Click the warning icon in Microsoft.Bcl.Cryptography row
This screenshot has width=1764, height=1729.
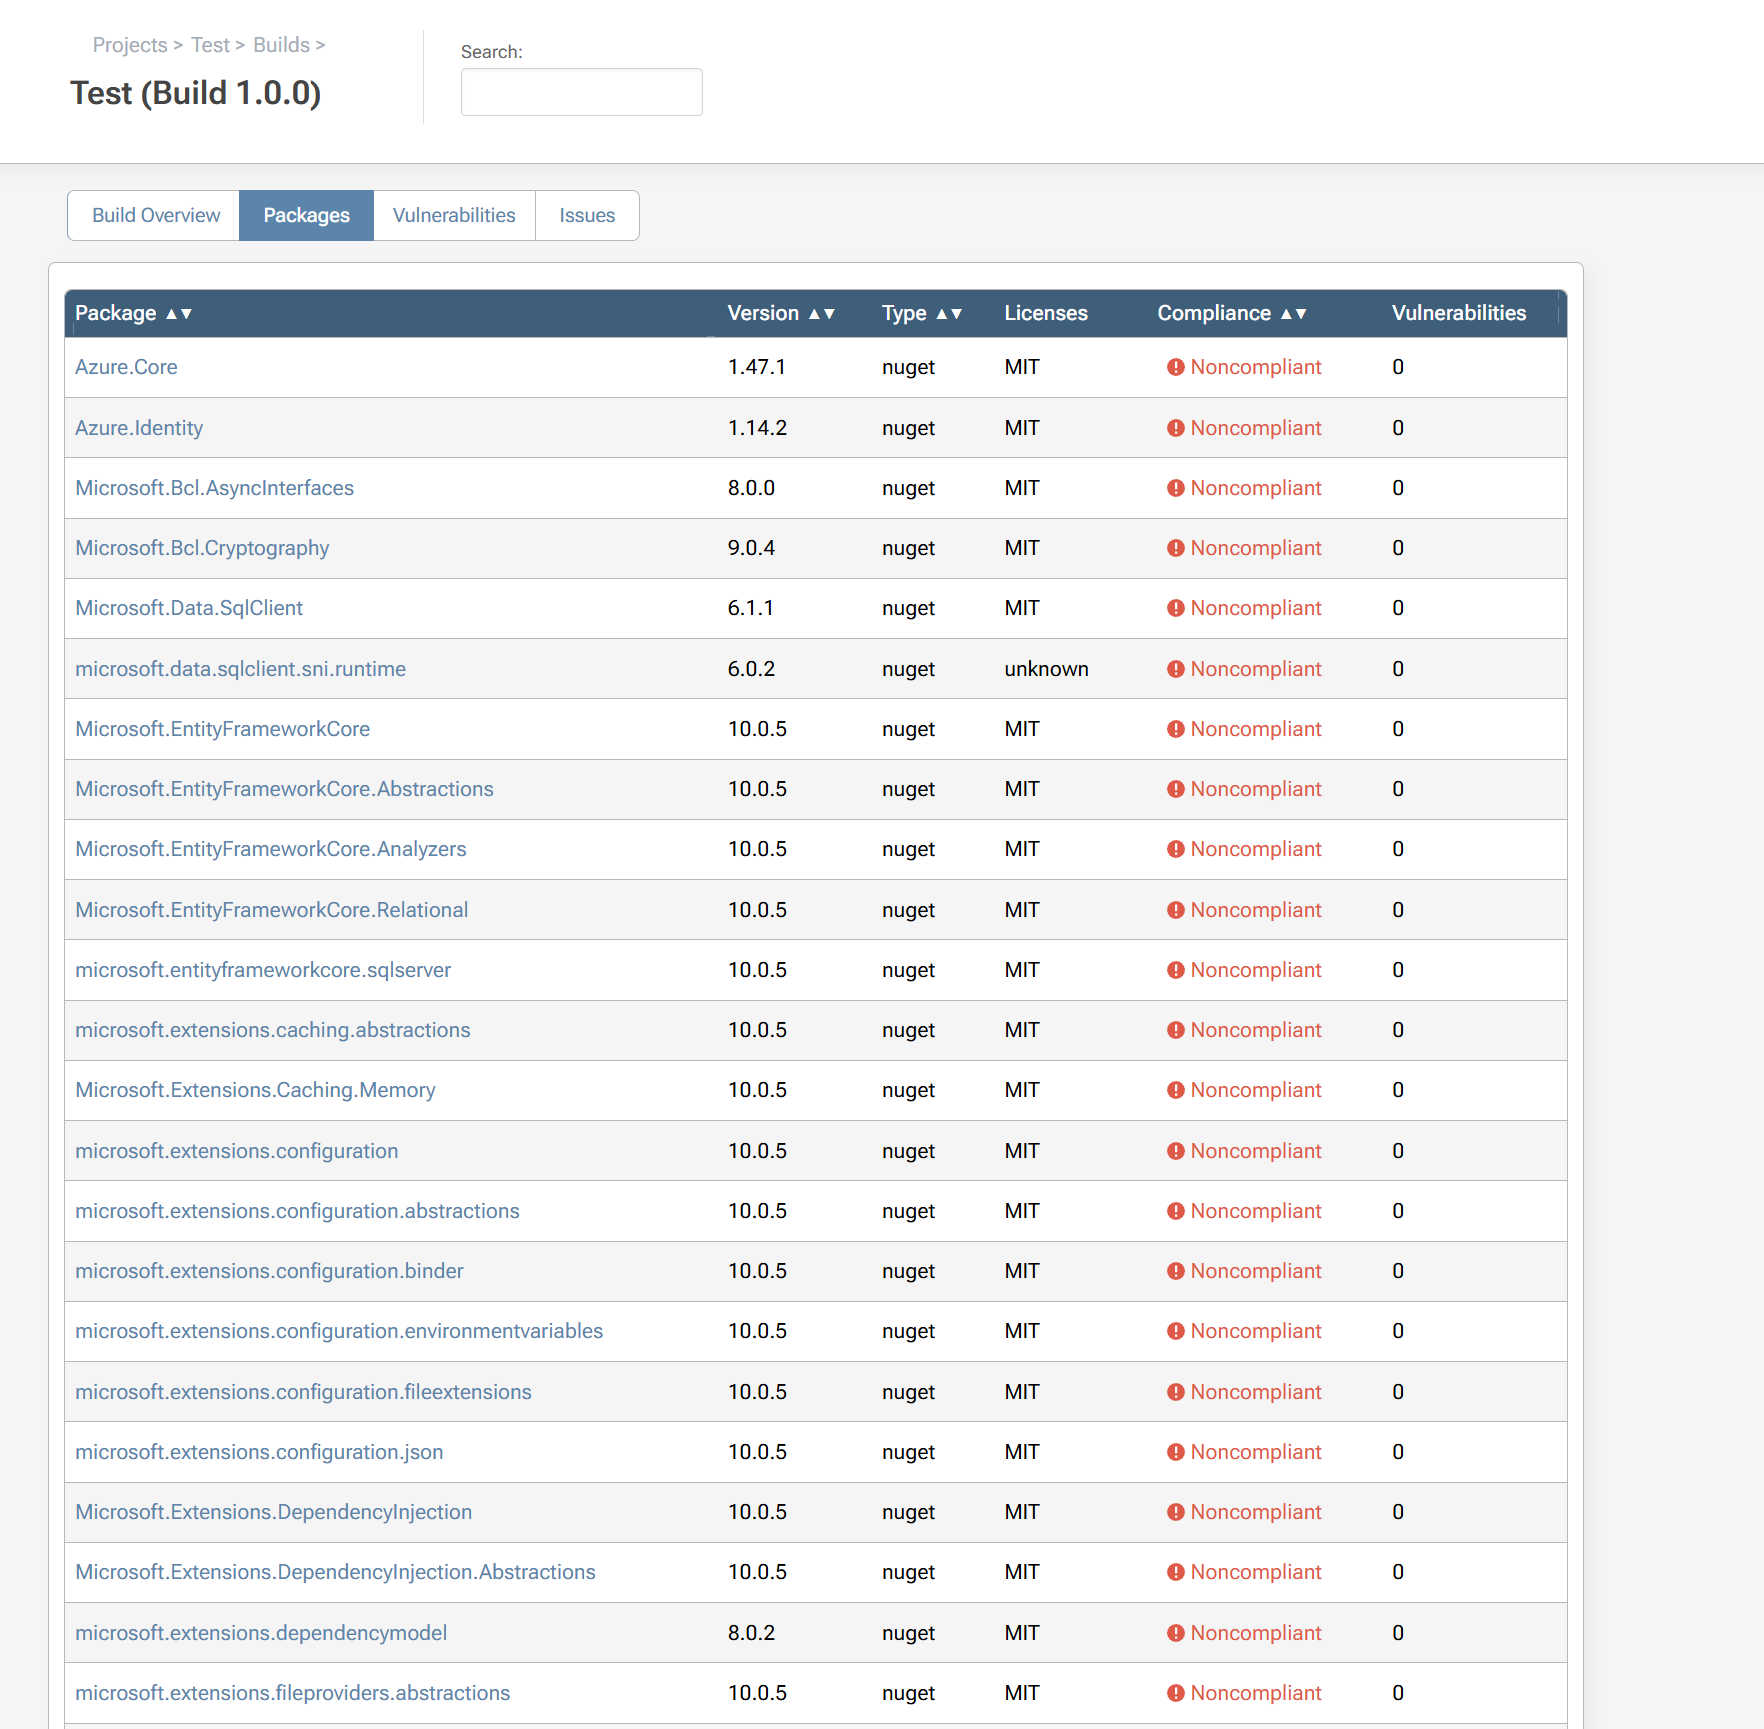coord(1176,548)
